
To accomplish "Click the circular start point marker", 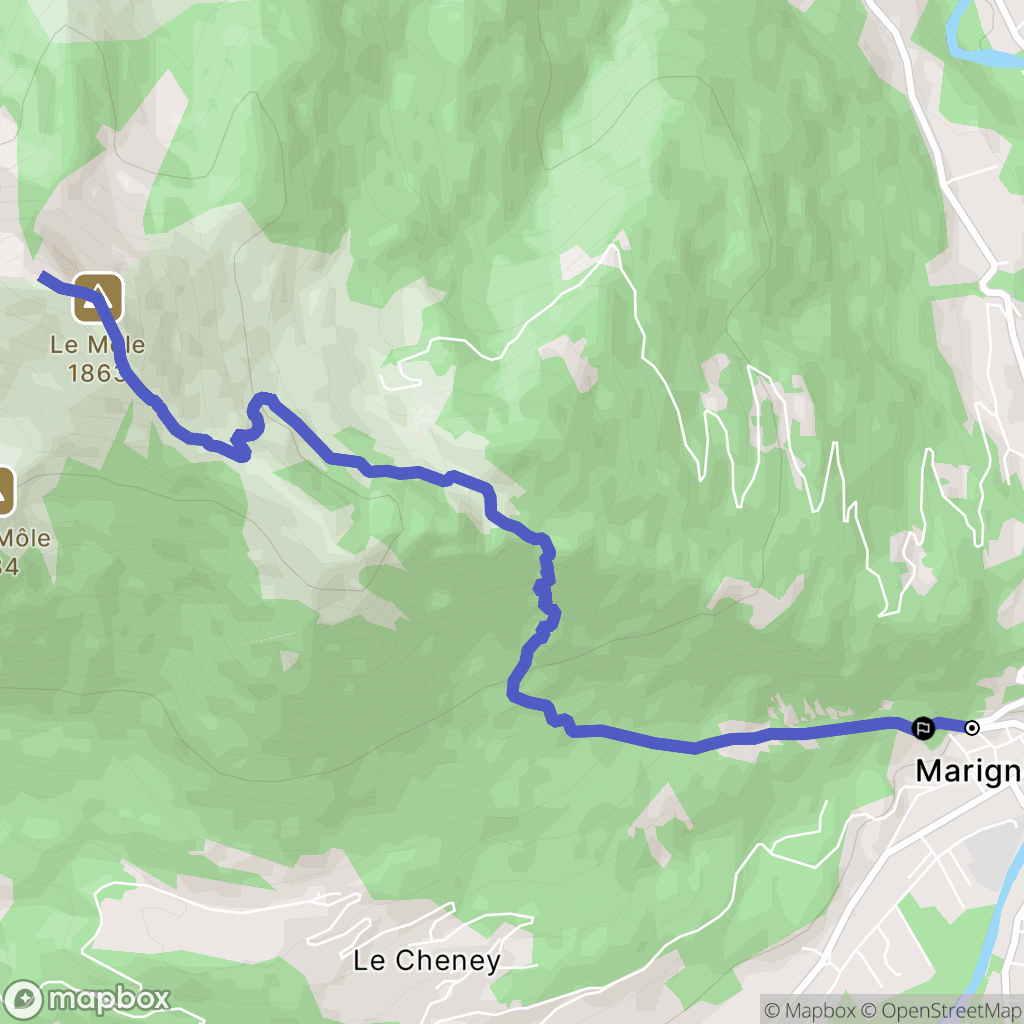I will tap(972, 728).
